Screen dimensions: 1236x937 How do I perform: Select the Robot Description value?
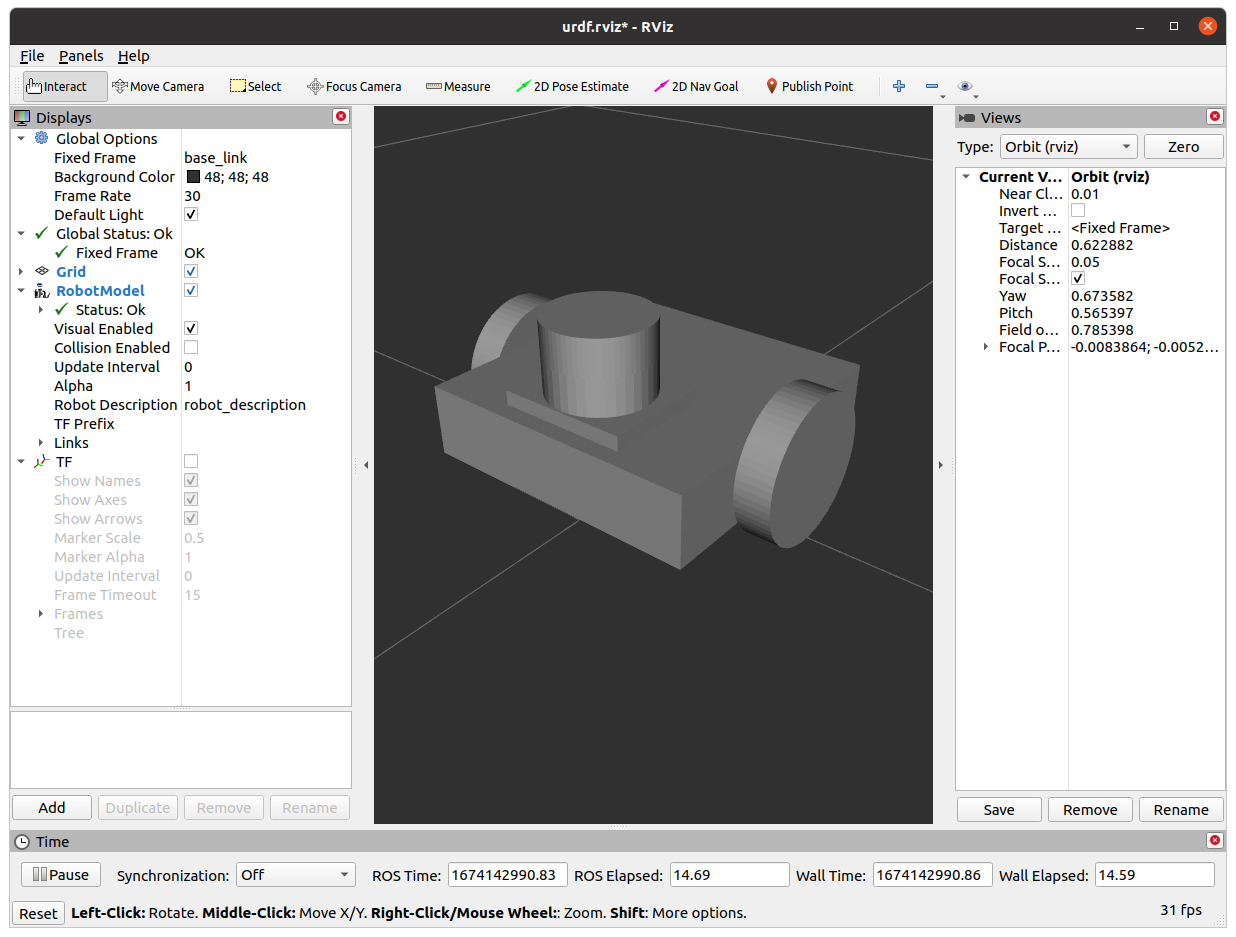[245, 404]
